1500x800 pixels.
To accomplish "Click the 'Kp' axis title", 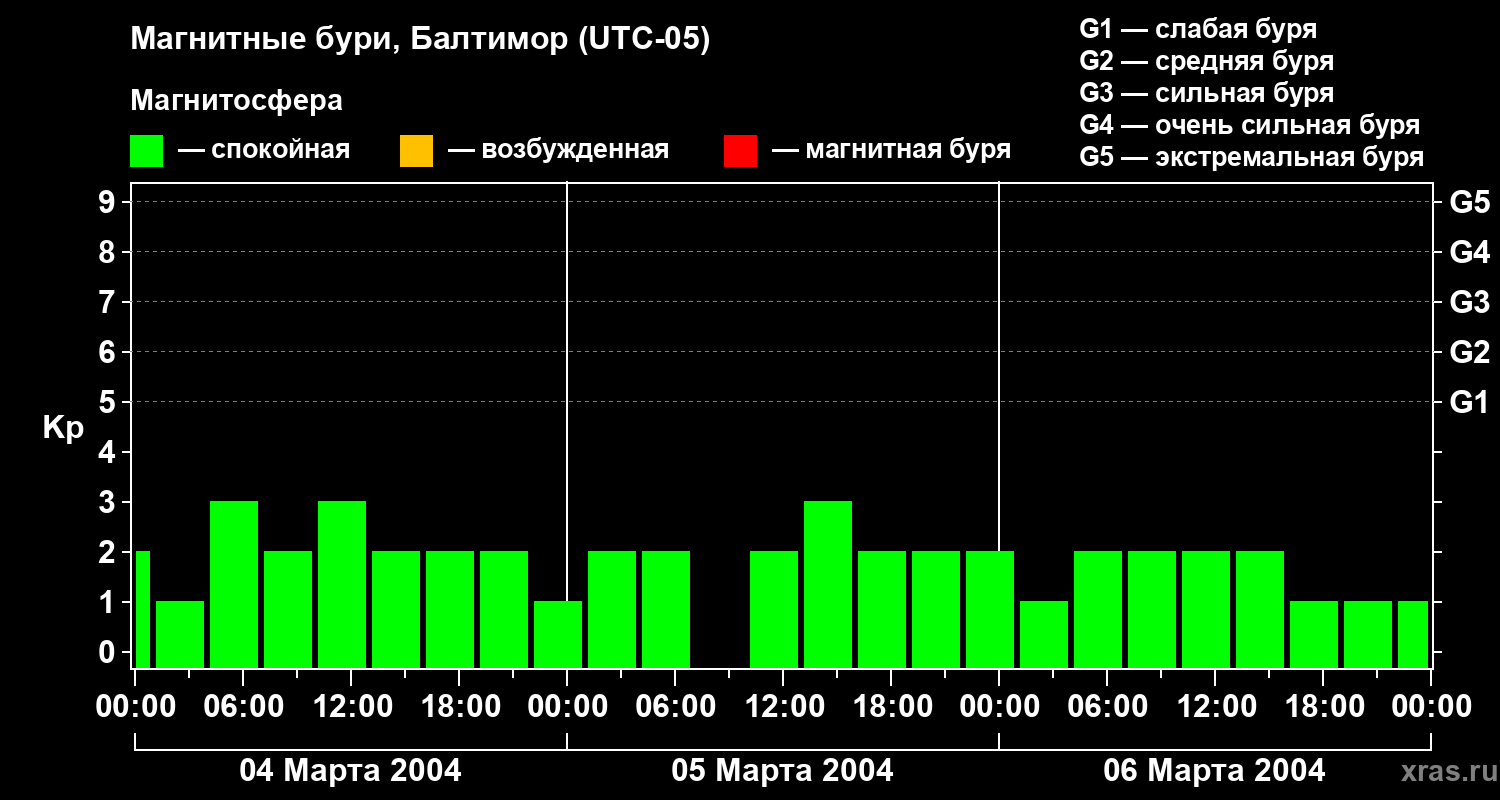I will (64, 428).
